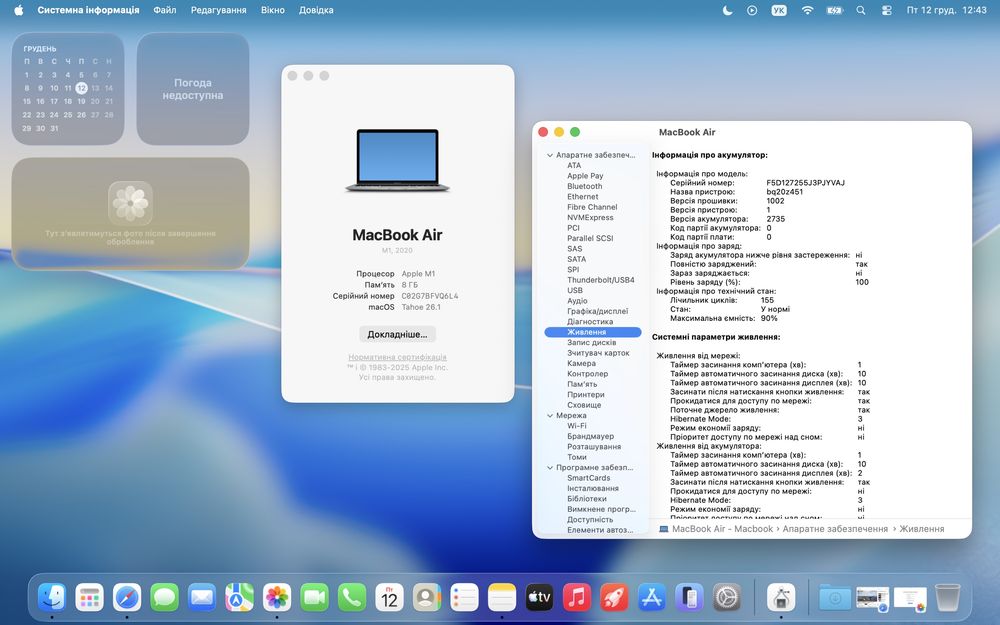Select Wi-Fi under Мережа
This screenshot has height=625, width=1000.
click(577, 426)
